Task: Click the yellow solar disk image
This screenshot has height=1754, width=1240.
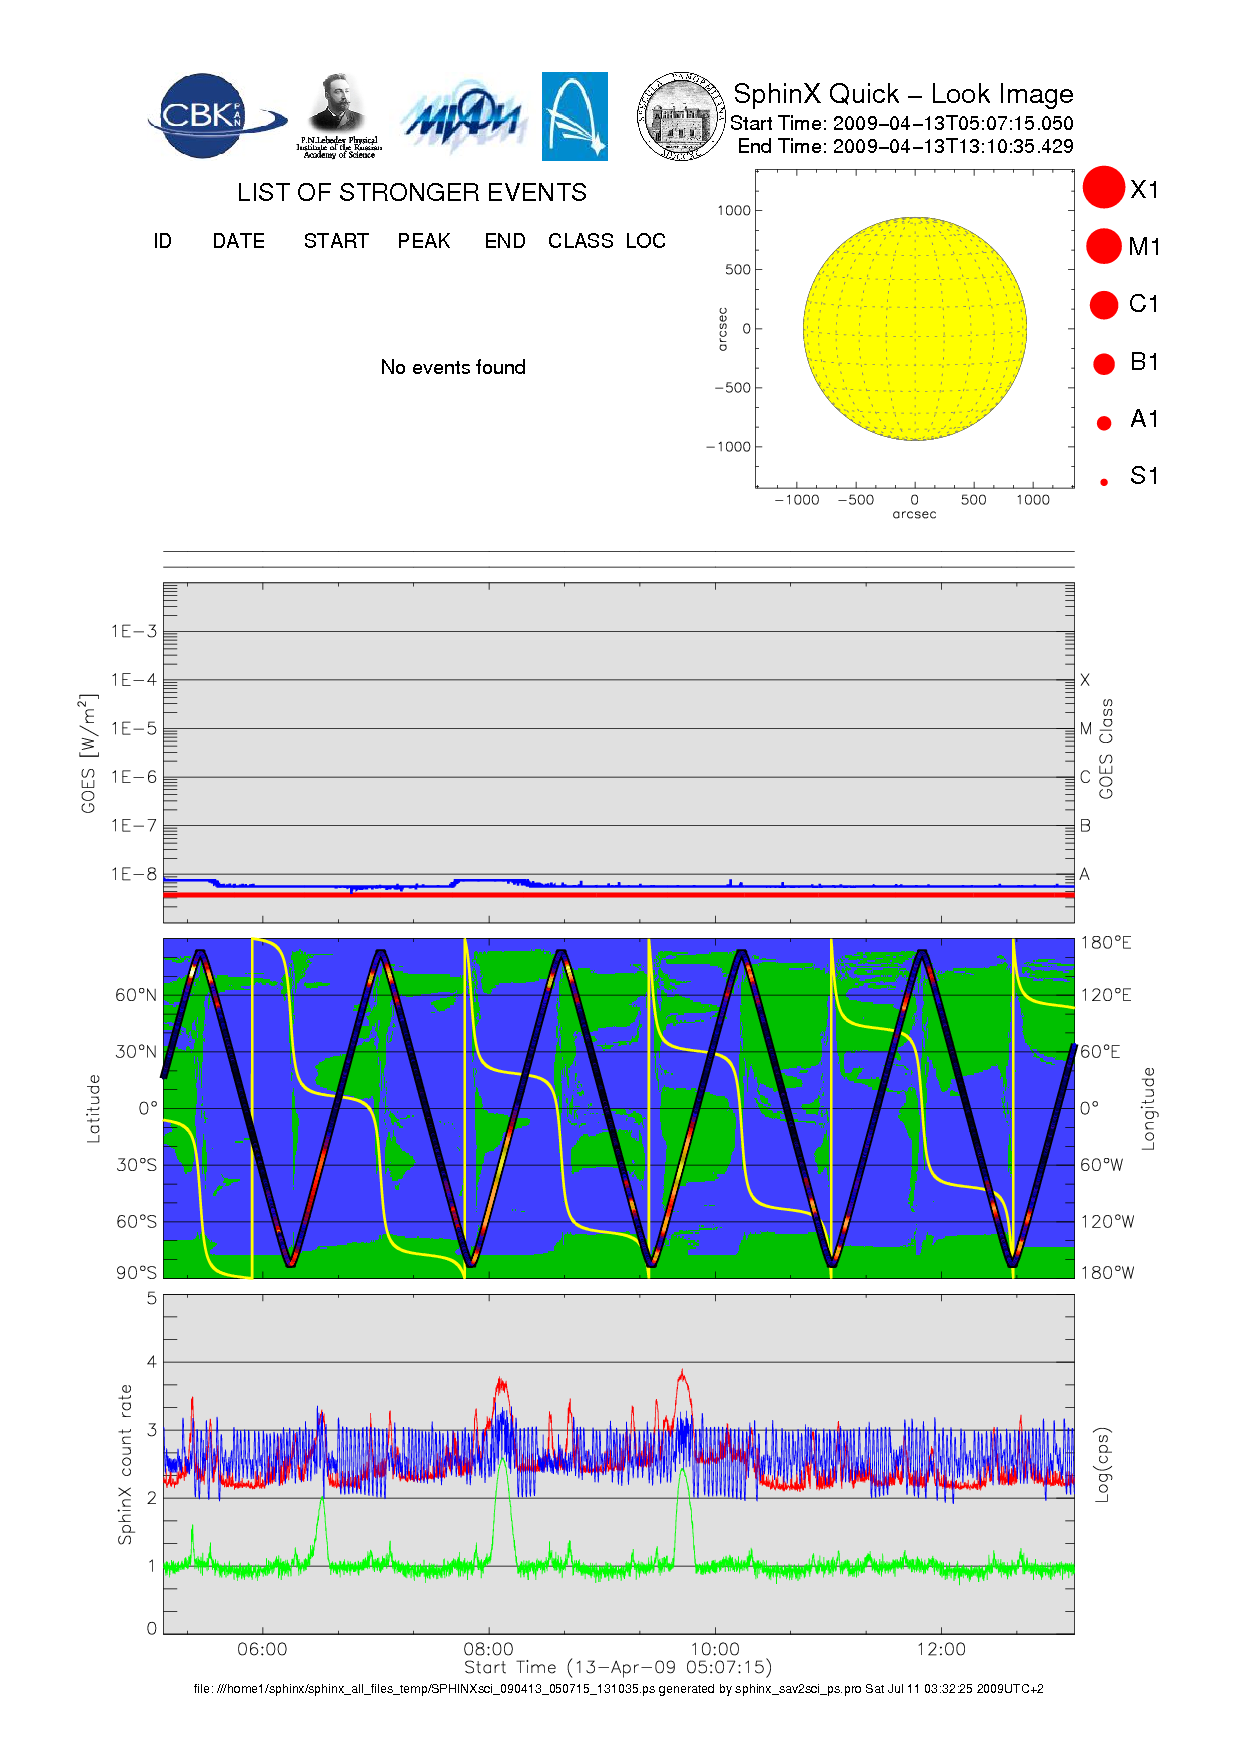Action: (x=914, y=328)
